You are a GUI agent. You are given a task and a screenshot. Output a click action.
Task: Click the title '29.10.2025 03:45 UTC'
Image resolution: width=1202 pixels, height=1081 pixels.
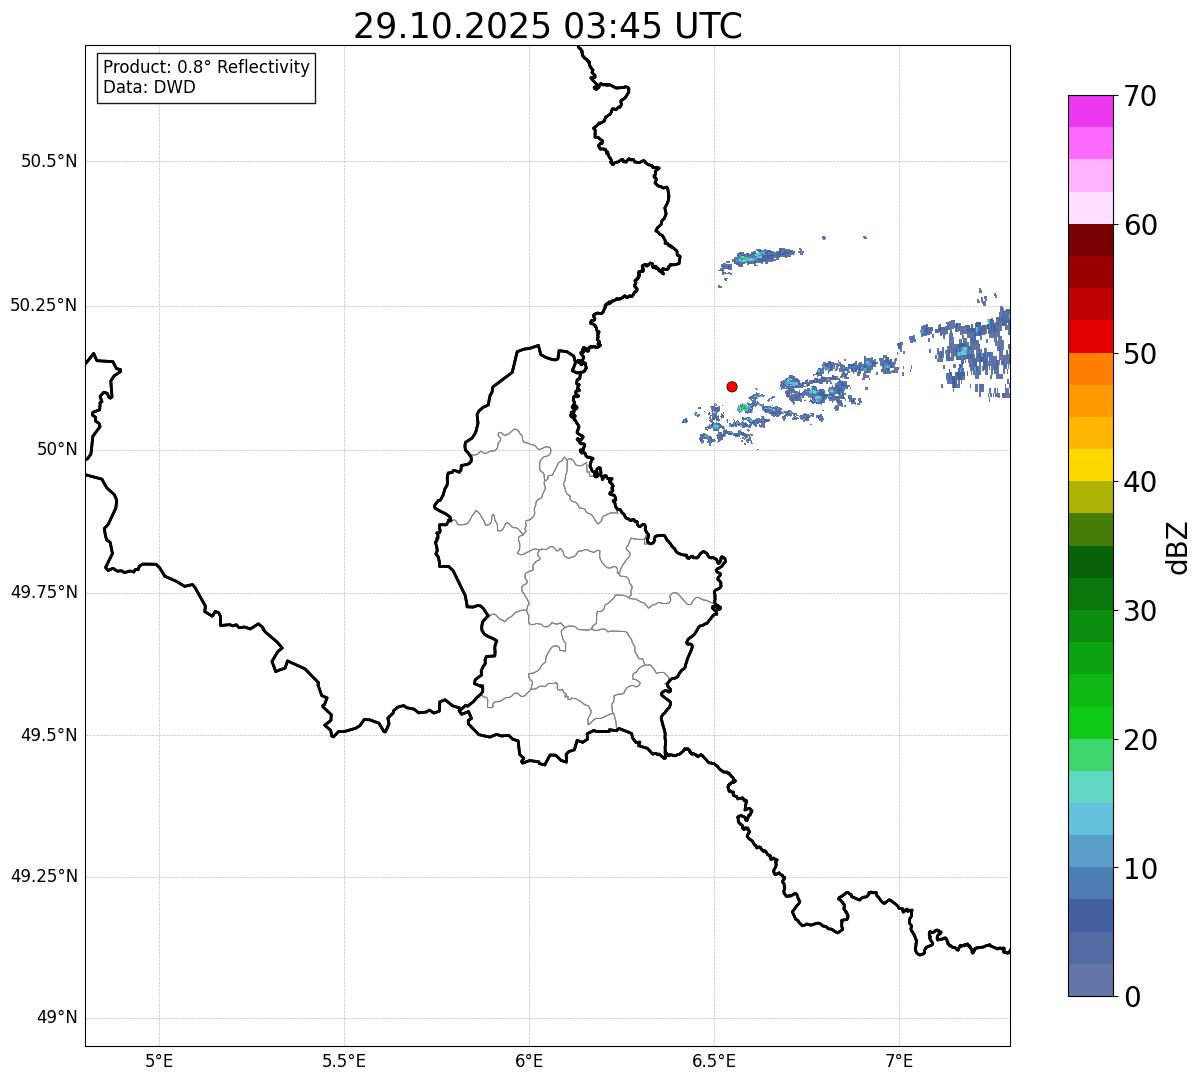click(x=548, y=26)
